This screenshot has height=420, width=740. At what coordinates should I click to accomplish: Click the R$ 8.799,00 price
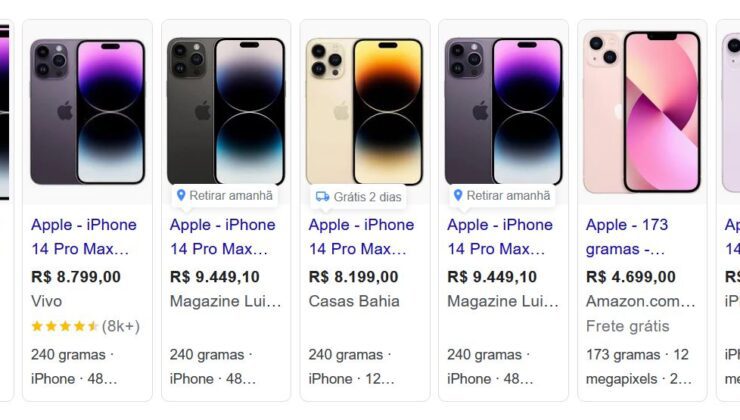point(76,277)
